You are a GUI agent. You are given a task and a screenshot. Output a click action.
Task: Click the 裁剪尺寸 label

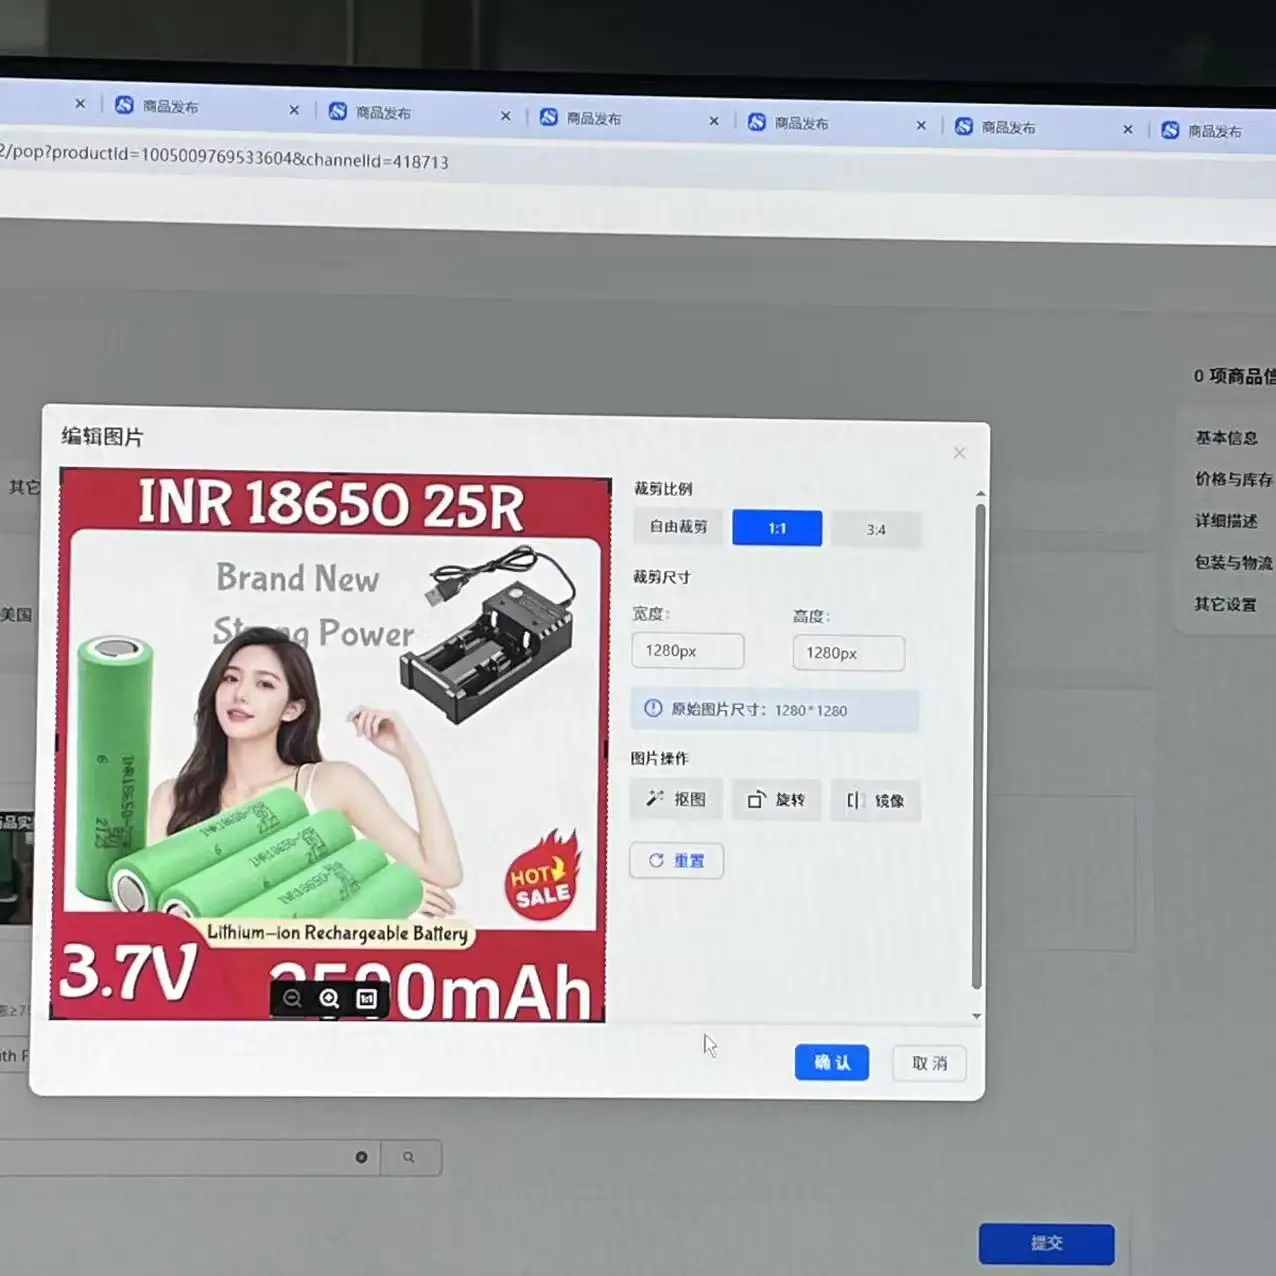[661, 577]
